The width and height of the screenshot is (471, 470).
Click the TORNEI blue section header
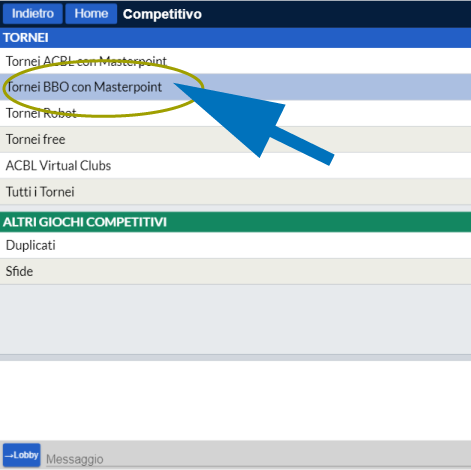235,38
